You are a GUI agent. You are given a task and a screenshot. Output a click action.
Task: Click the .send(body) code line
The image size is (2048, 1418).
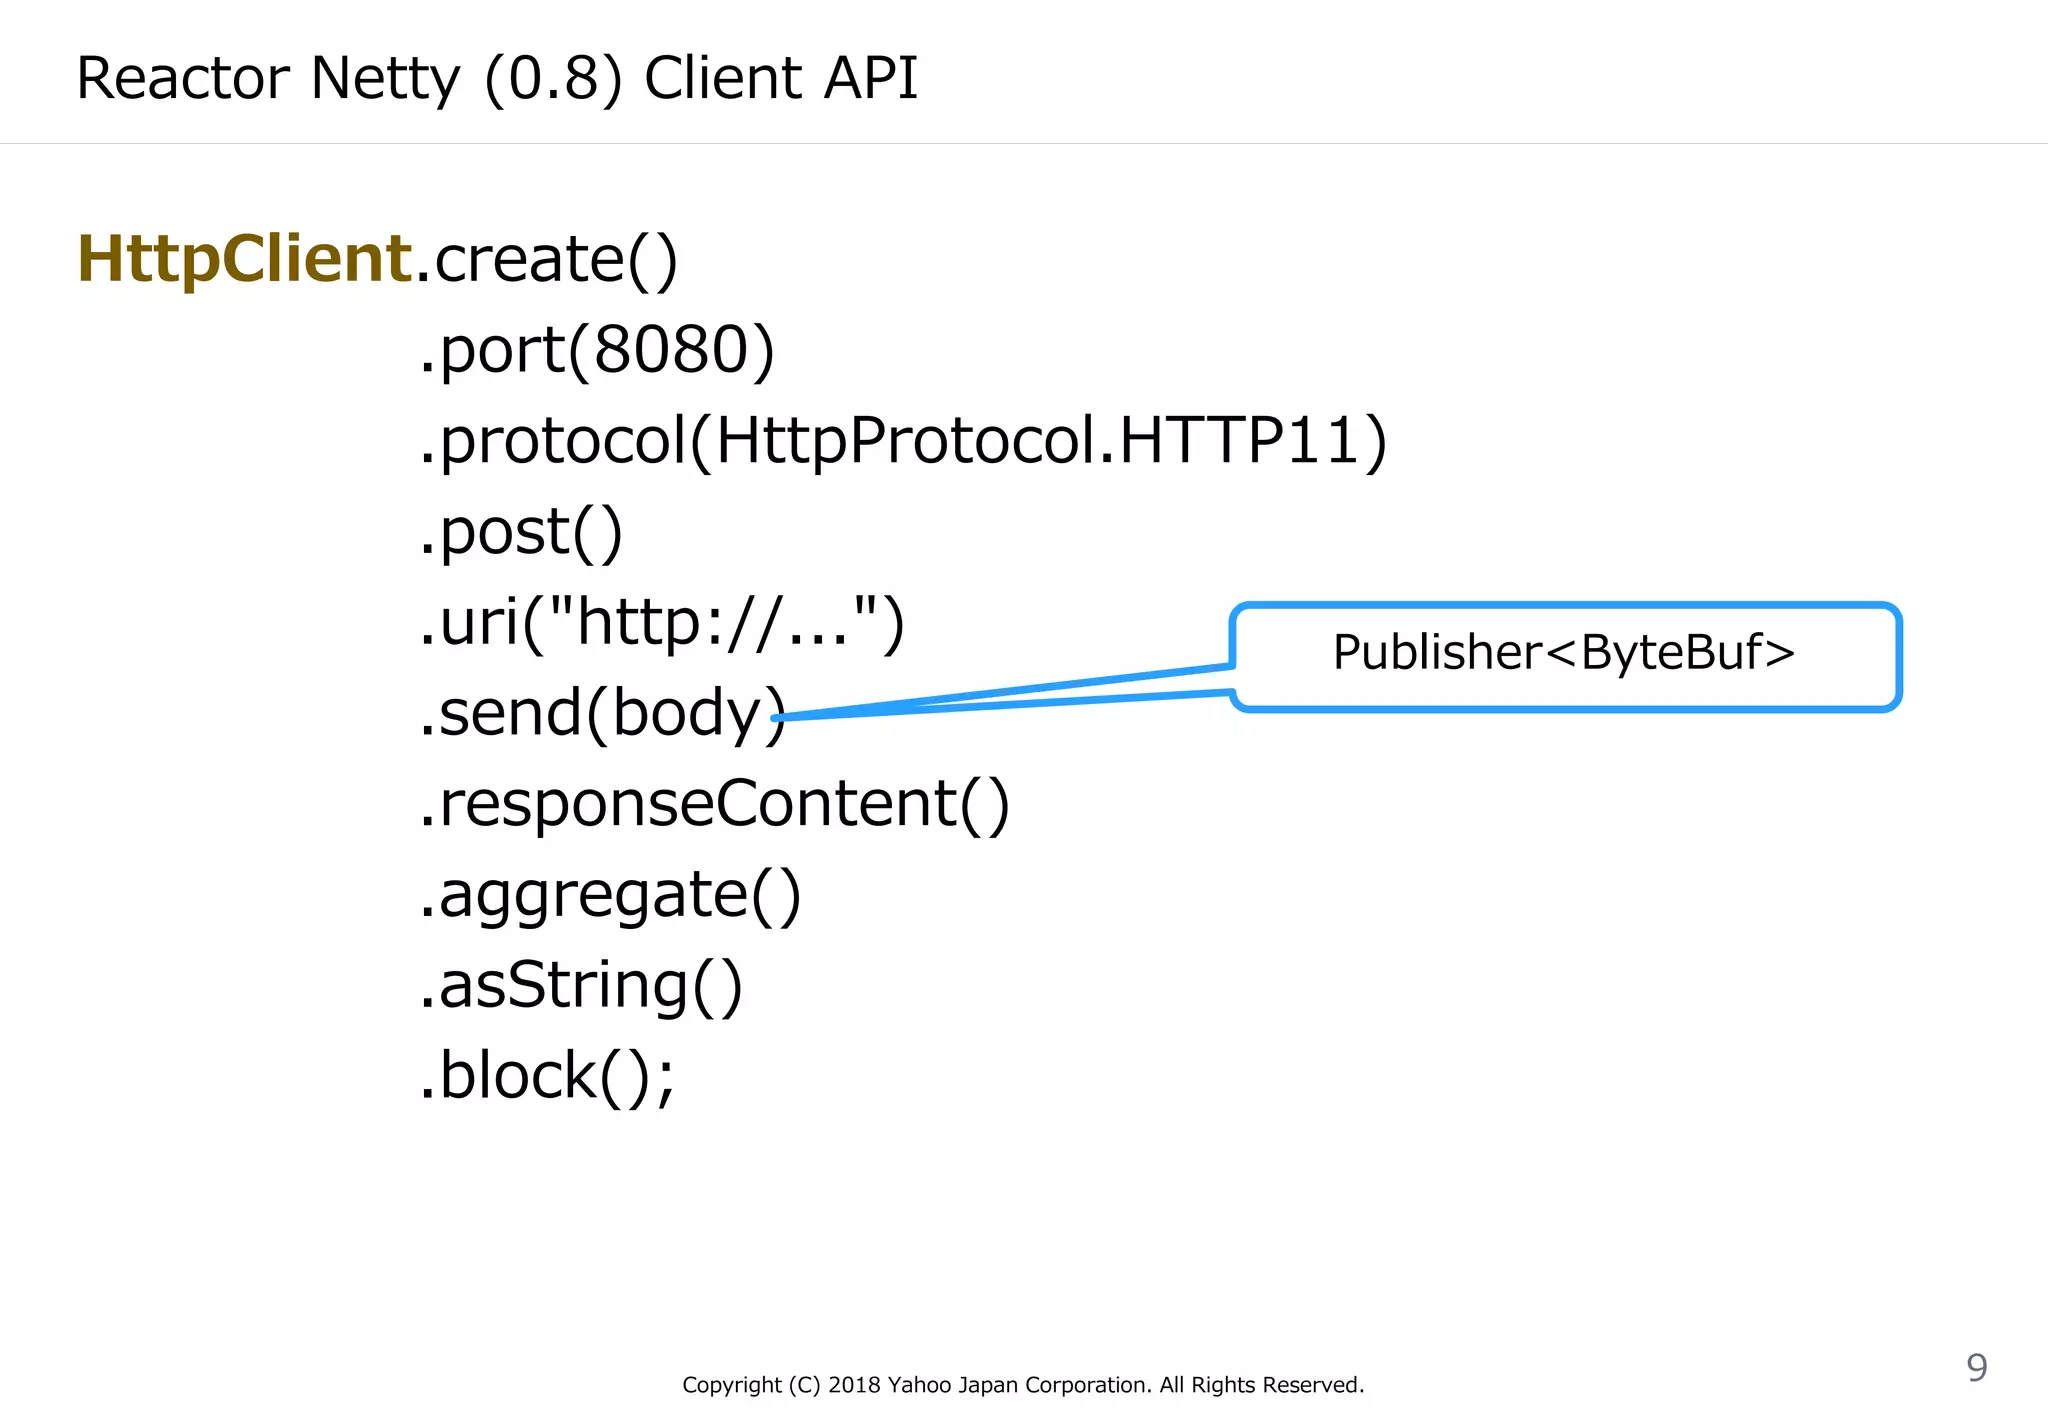point(602,714)
